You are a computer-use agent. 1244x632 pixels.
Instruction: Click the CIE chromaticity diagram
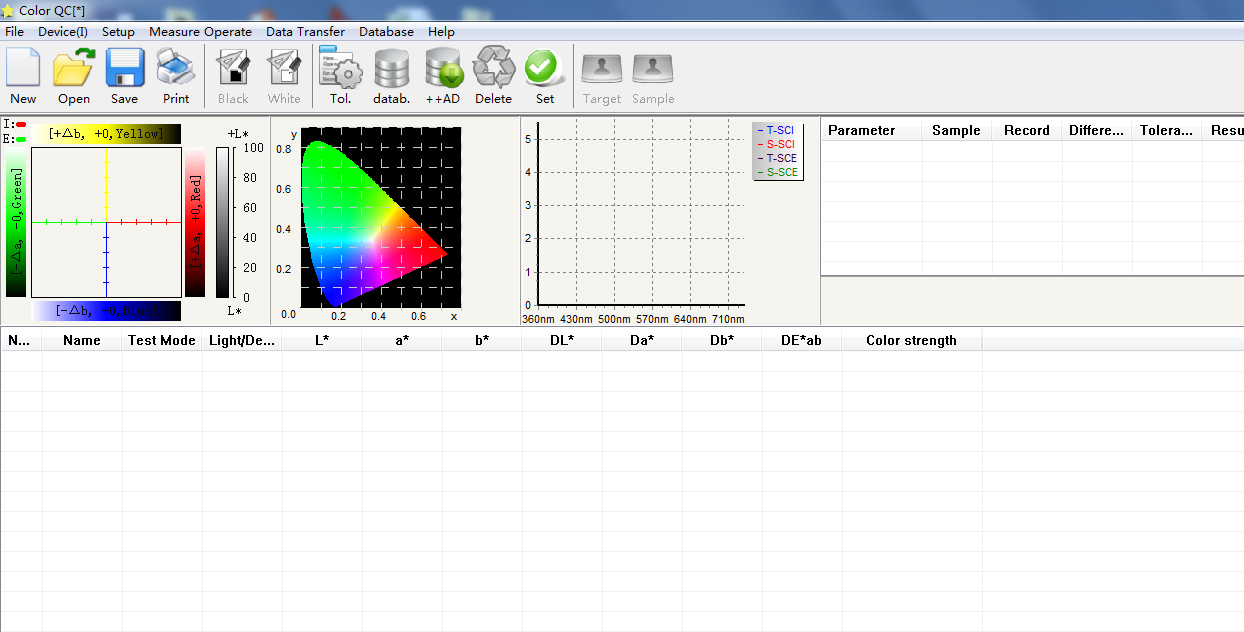coord(381,217)
